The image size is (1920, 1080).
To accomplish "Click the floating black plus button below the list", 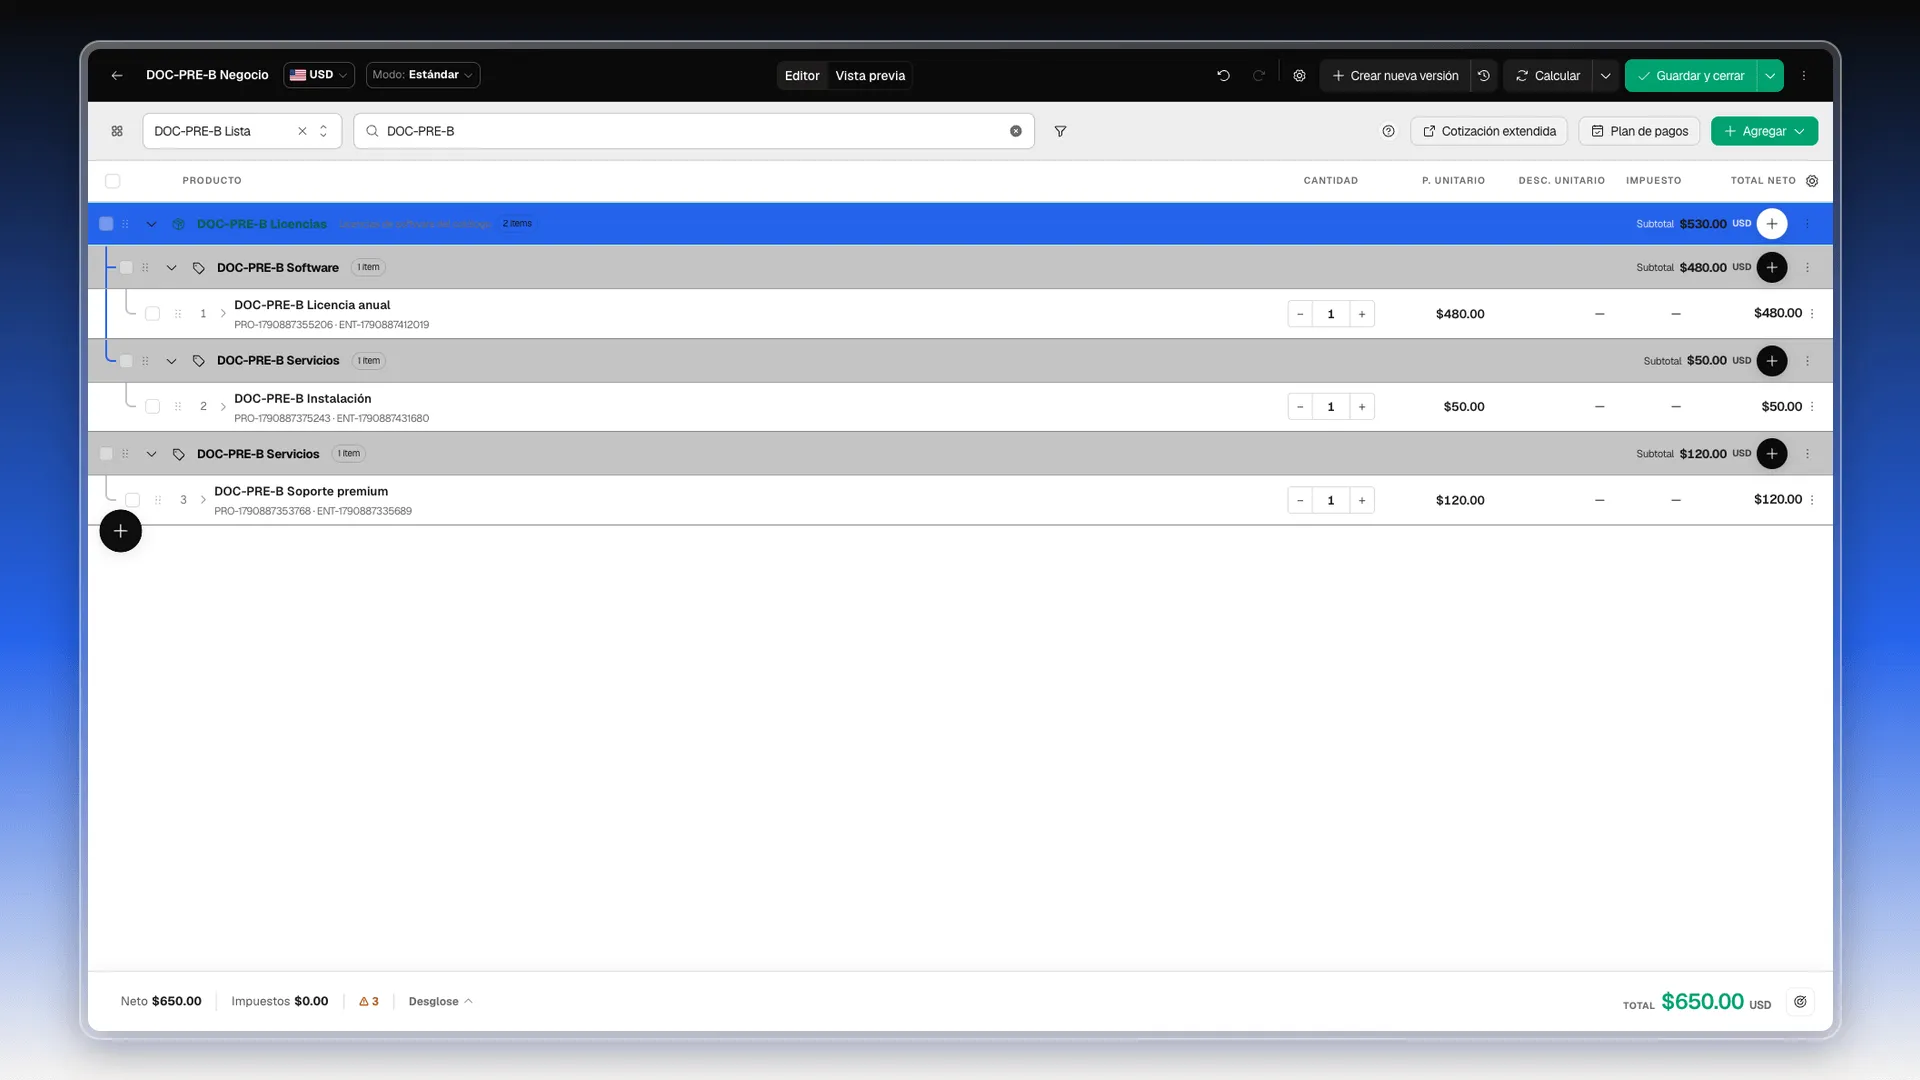I will 120,531.
